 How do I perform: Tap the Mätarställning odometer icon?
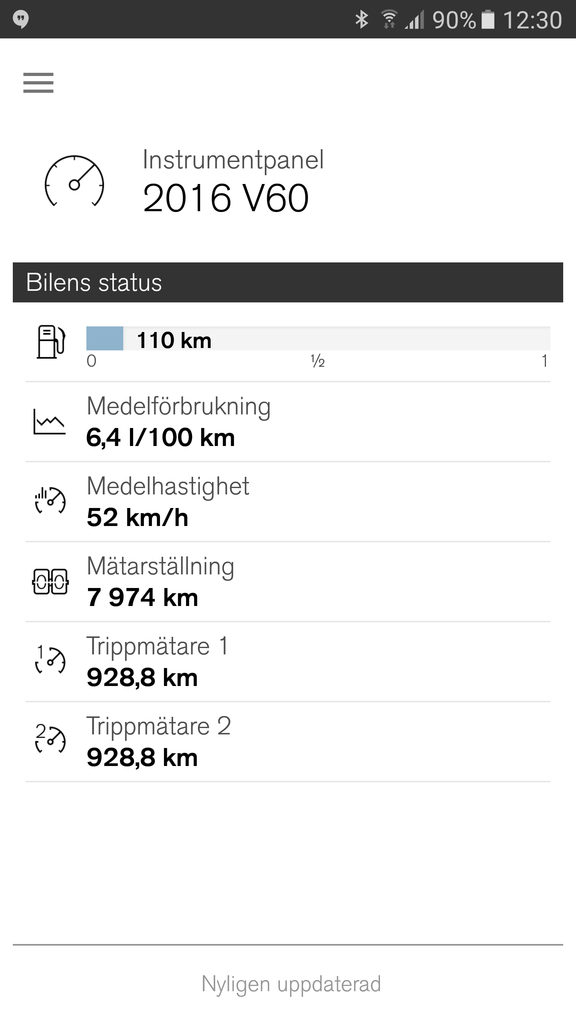click(50, 581)
